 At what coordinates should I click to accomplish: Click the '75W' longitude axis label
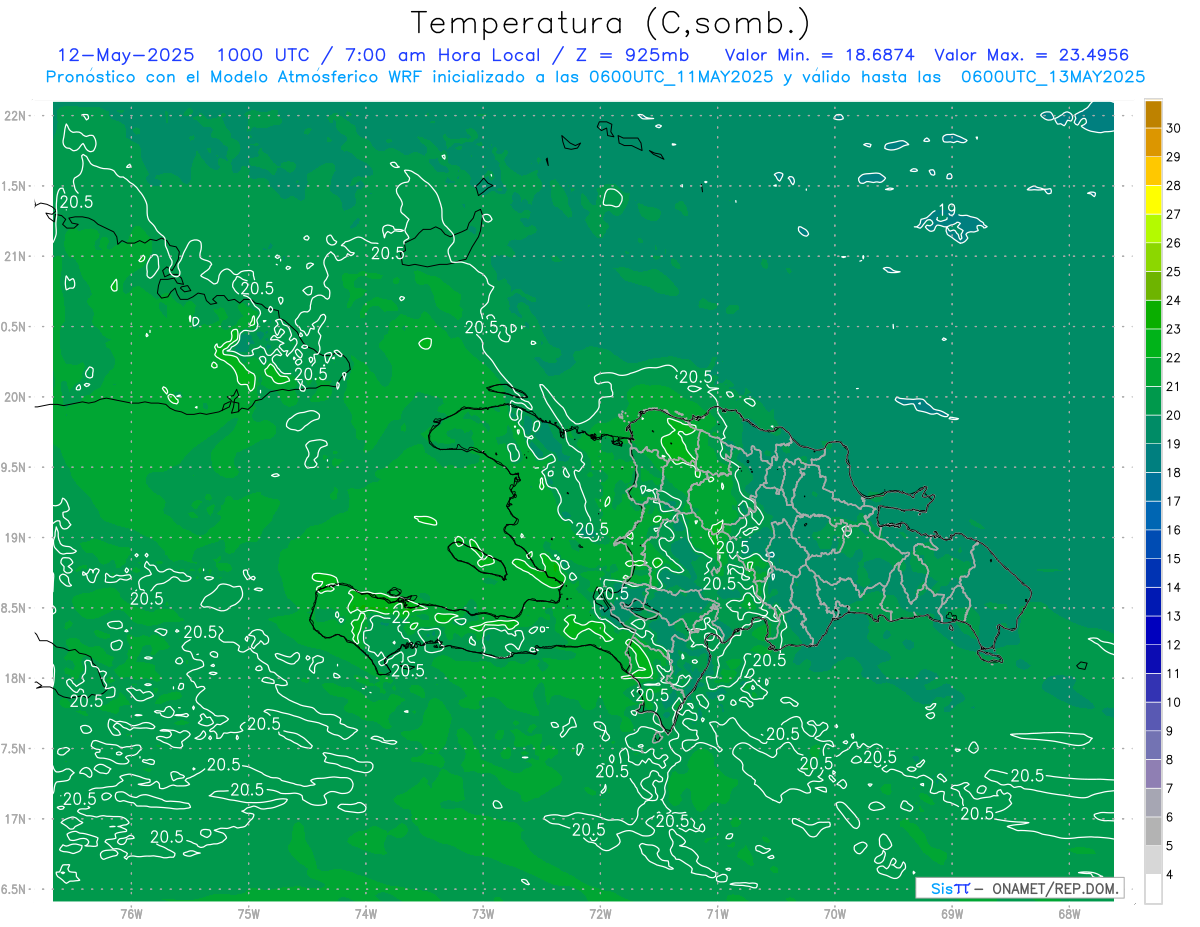[x=248, y=912]
